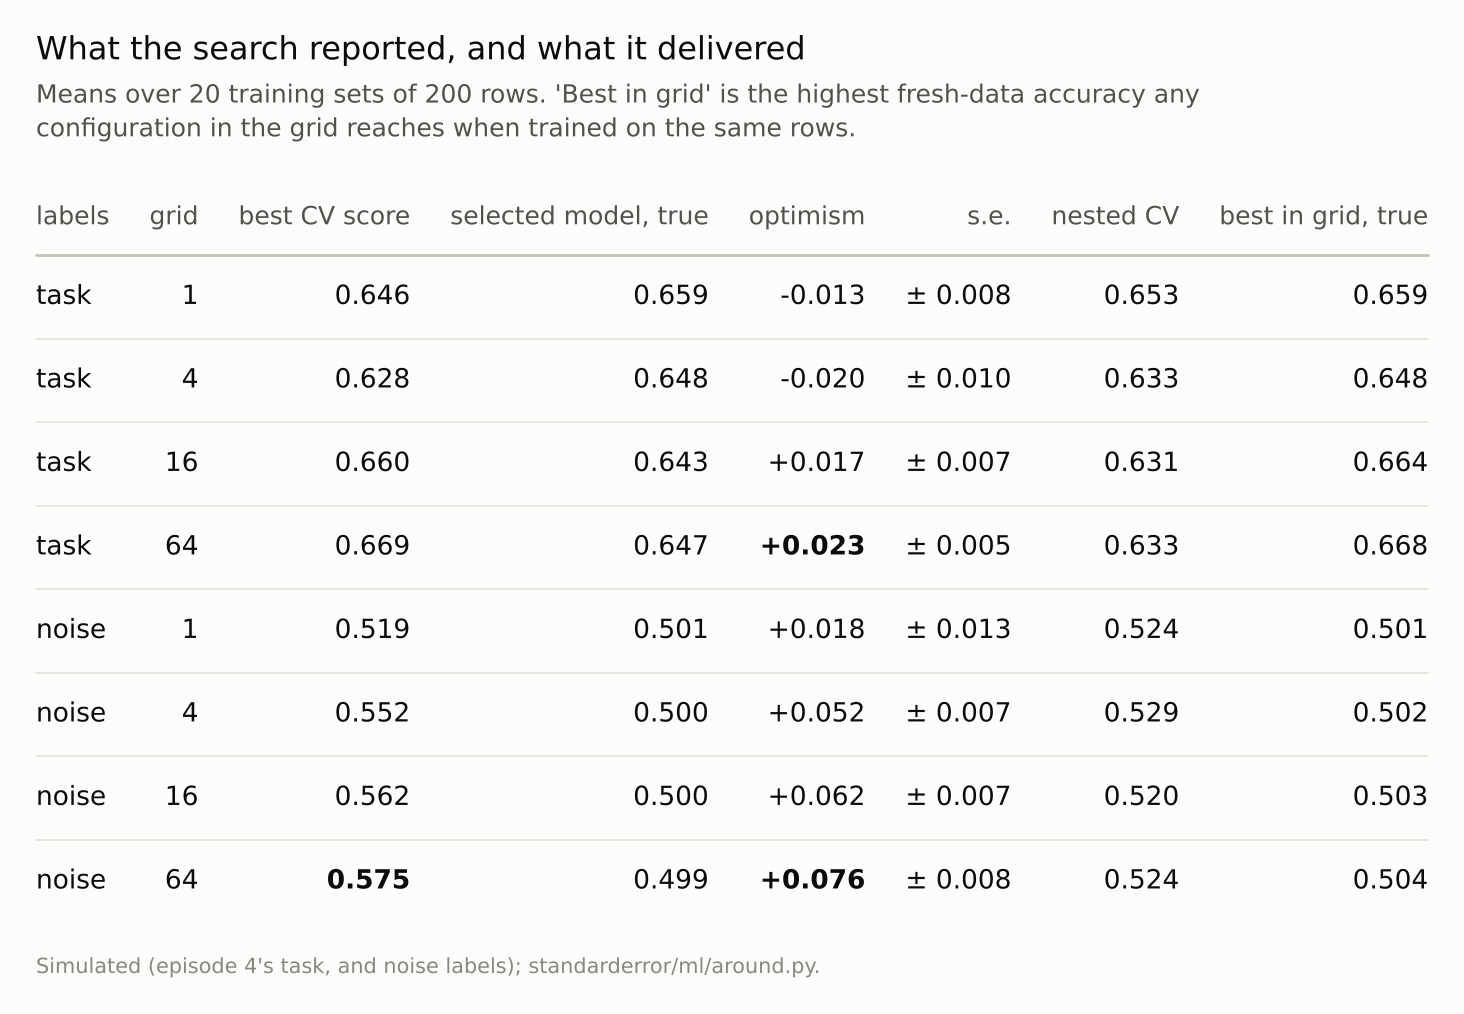Click the +0.062 optimism value
The height and width of the screenshot is (1014, 1464).
816,797
